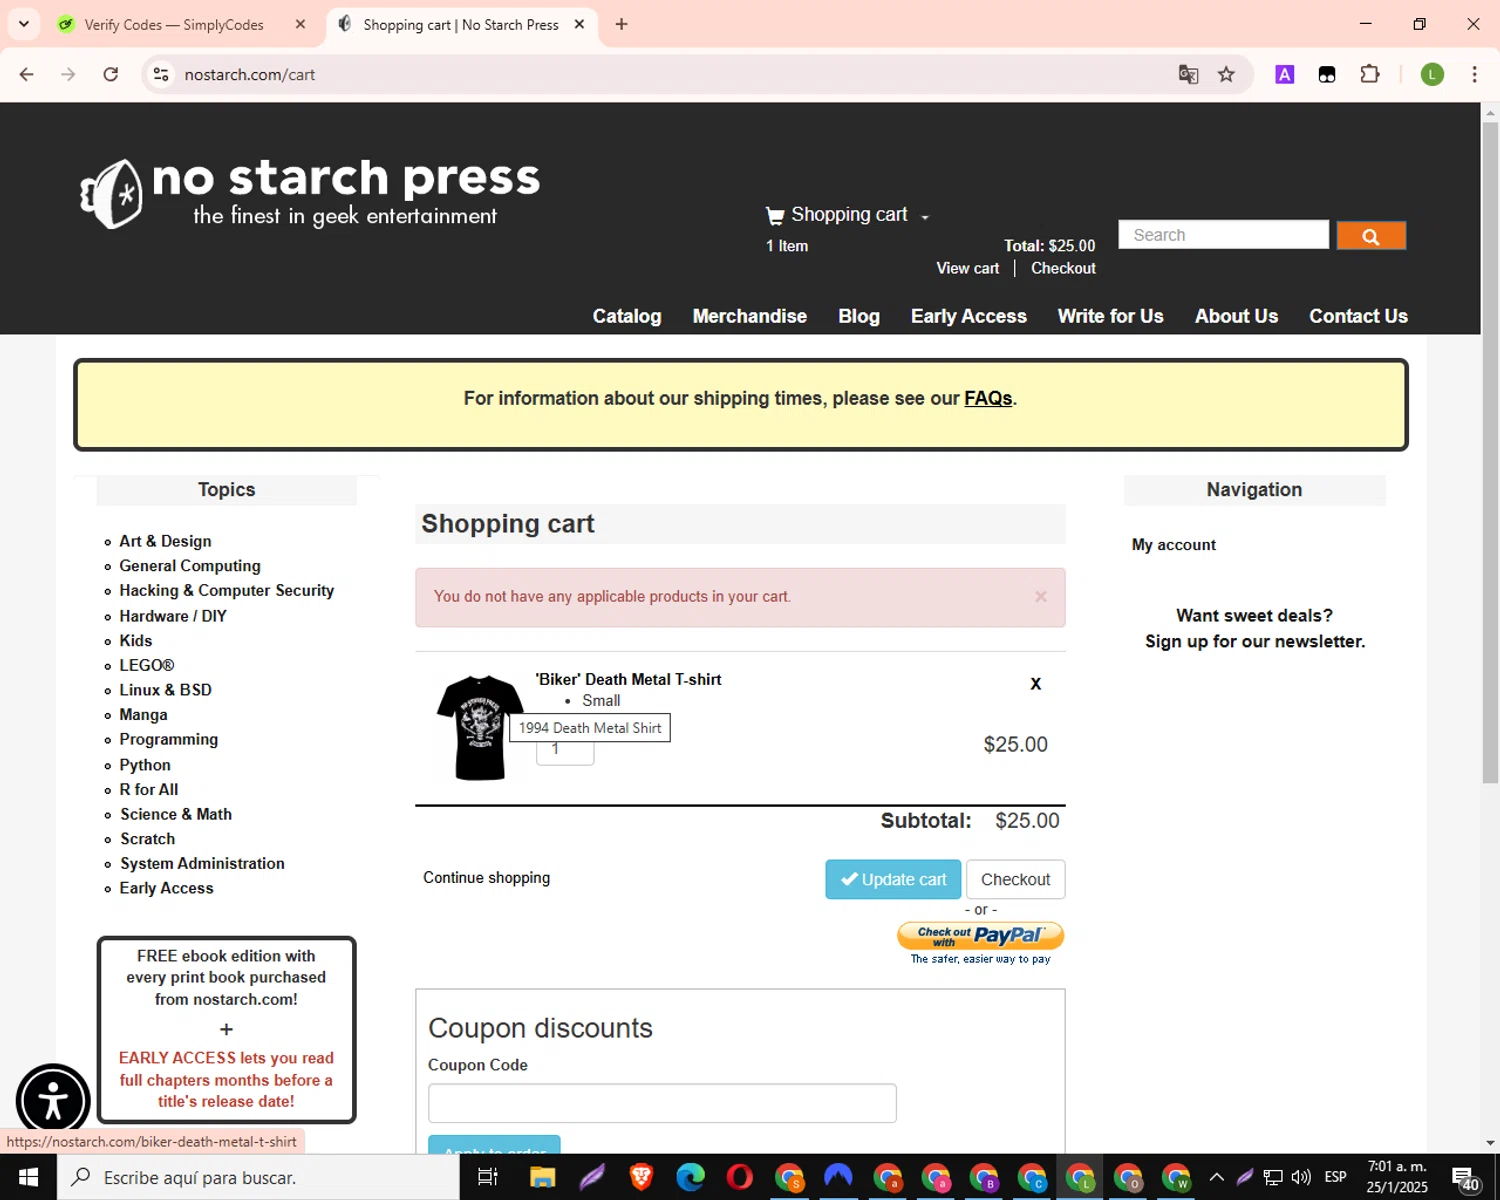1500x1200 pixels.
Task: Open the translate page icon
Action: click(x=1188, y=75)
